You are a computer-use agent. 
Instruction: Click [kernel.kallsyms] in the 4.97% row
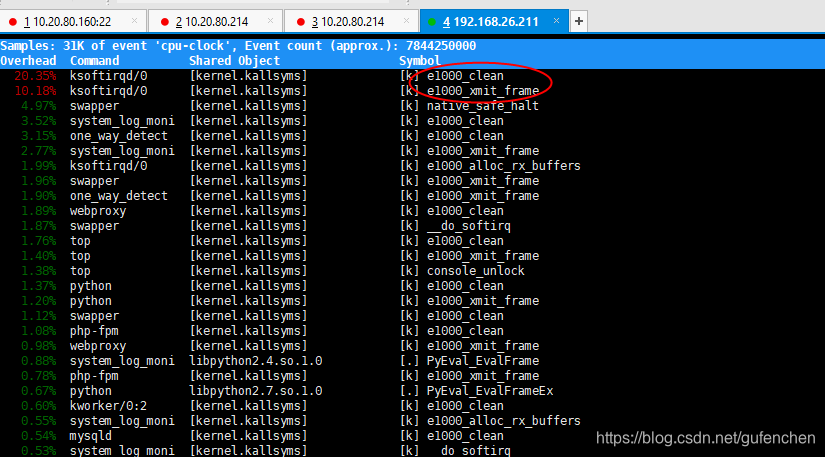point(248,106)
